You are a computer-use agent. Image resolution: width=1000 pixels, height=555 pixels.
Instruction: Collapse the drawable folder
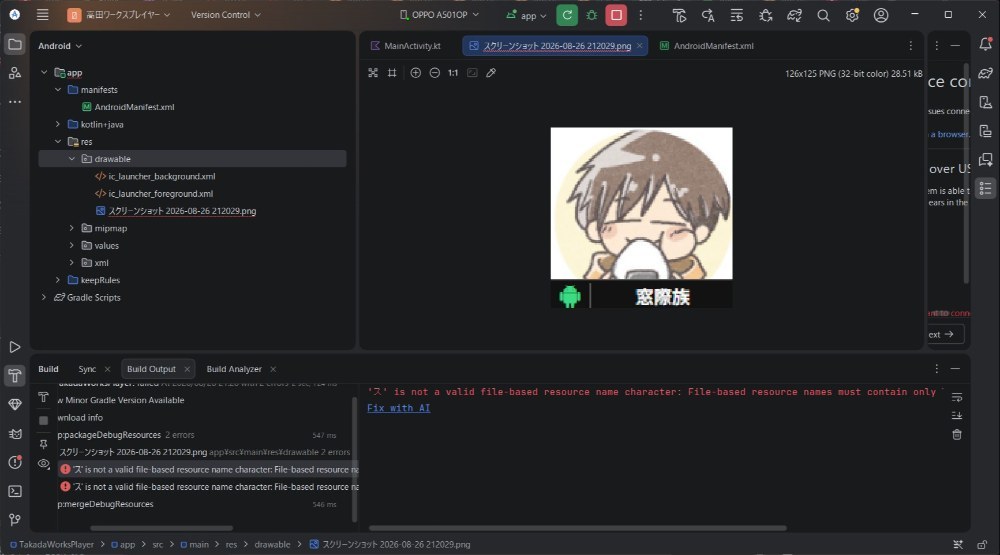[71, 159]
